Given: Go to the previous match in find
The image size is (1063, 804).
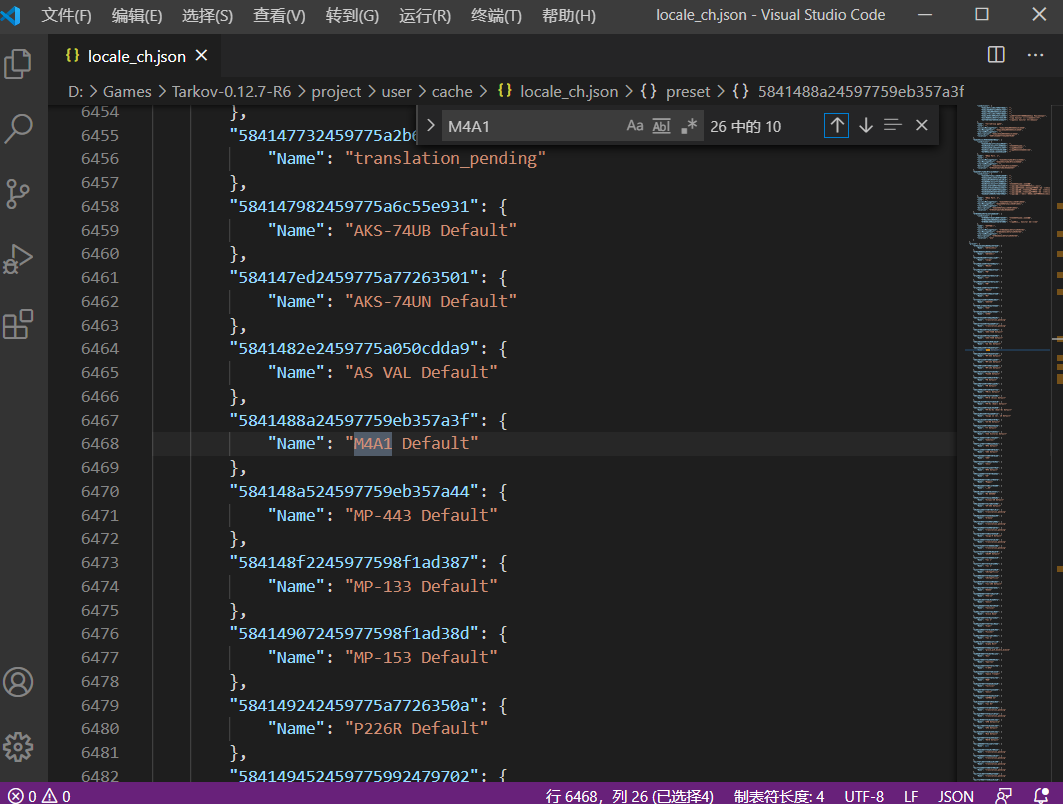Looking at the screenshot, I should point(837,125).
